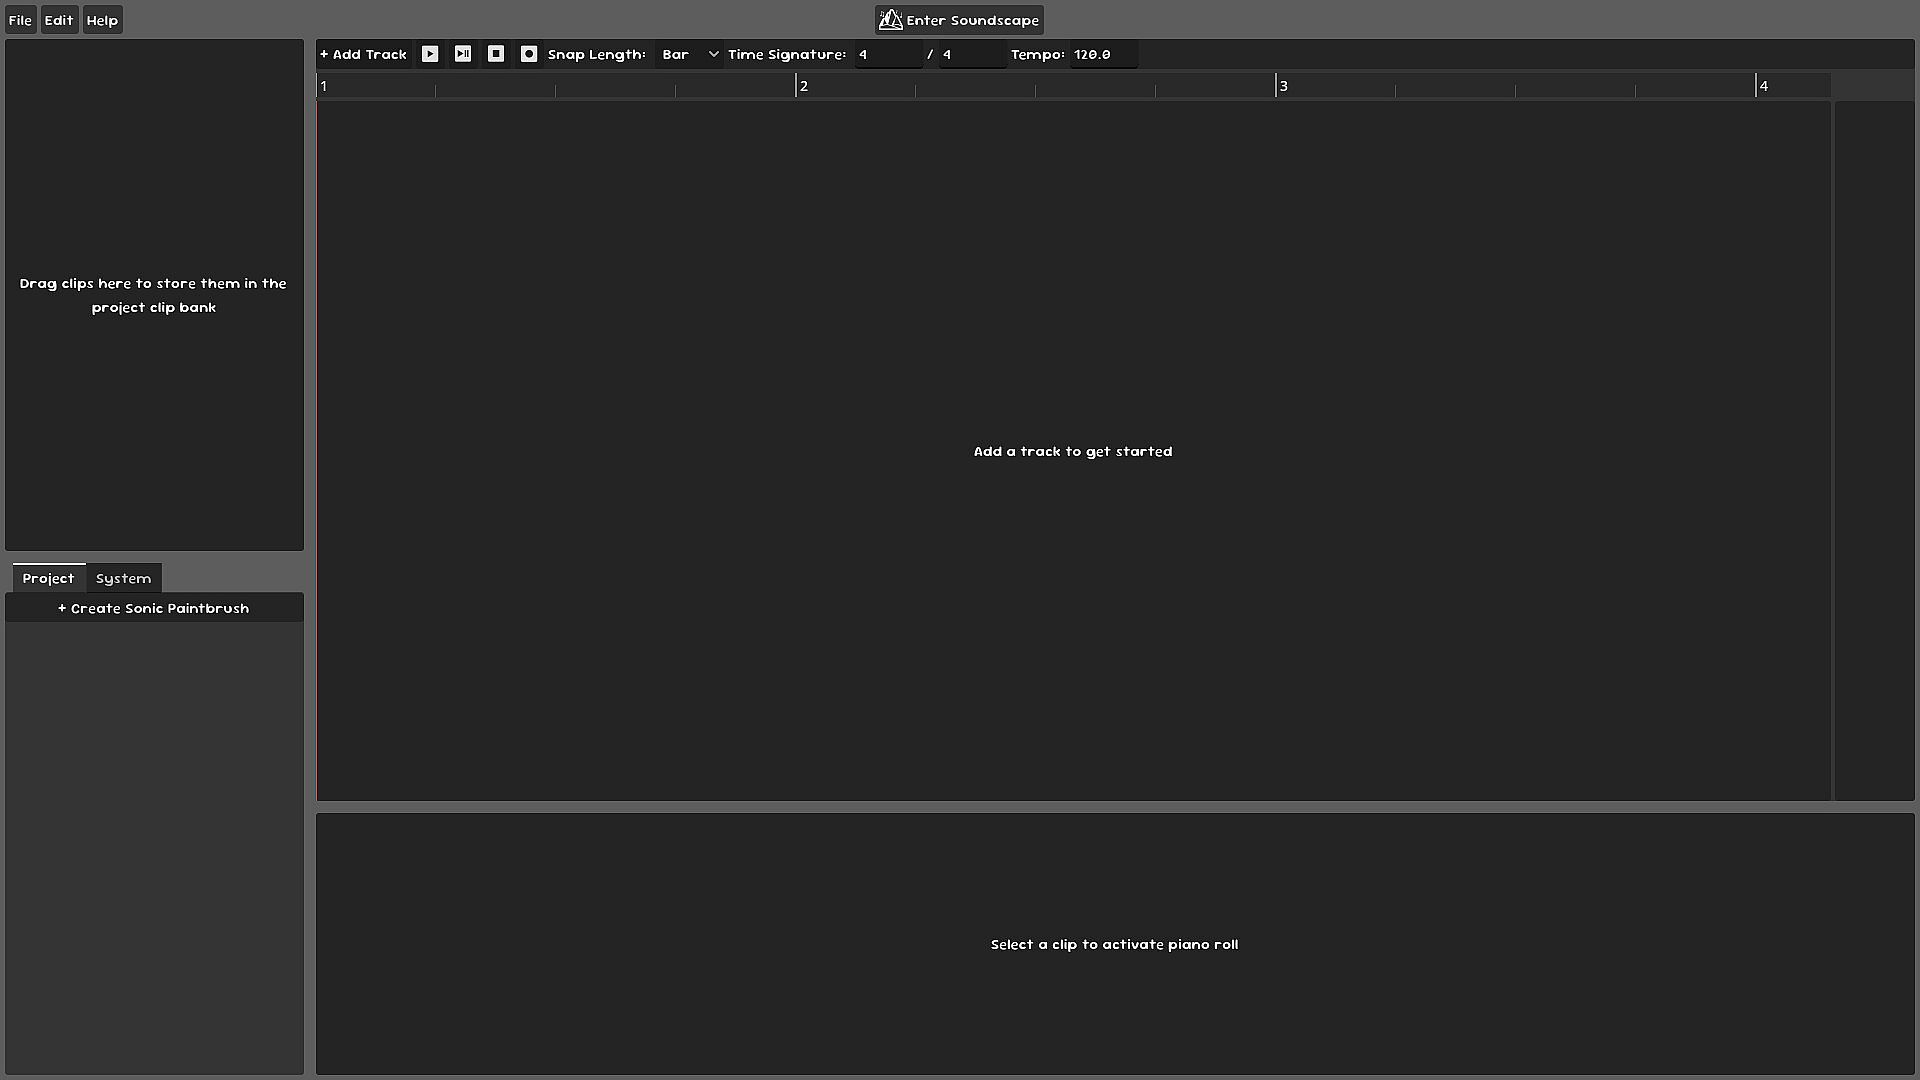Select the Project tab
The width and height of the screenshot is (1920, 1080).
coord(48,578)
